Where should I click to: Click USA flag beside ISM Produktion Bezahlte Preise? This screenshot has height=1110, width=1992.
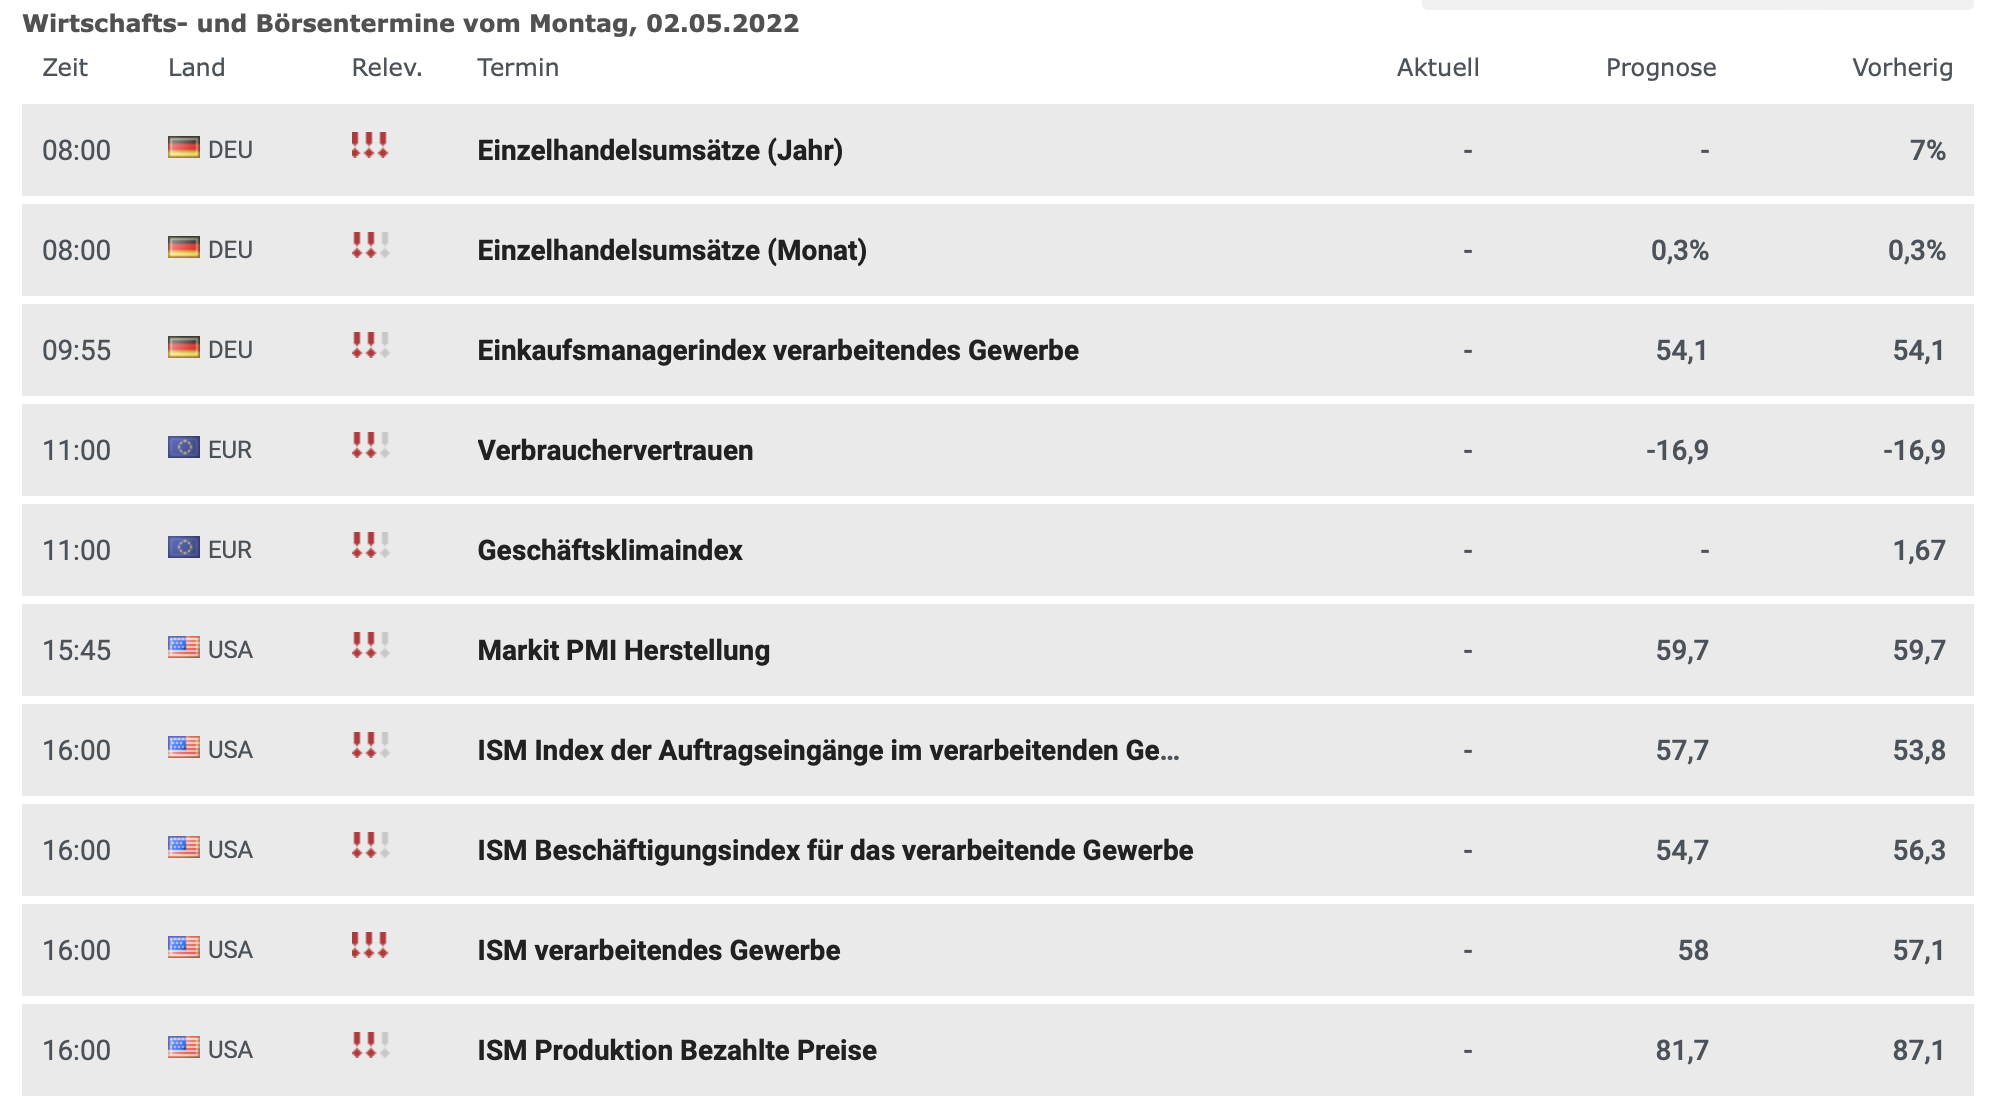(184, 1048)
